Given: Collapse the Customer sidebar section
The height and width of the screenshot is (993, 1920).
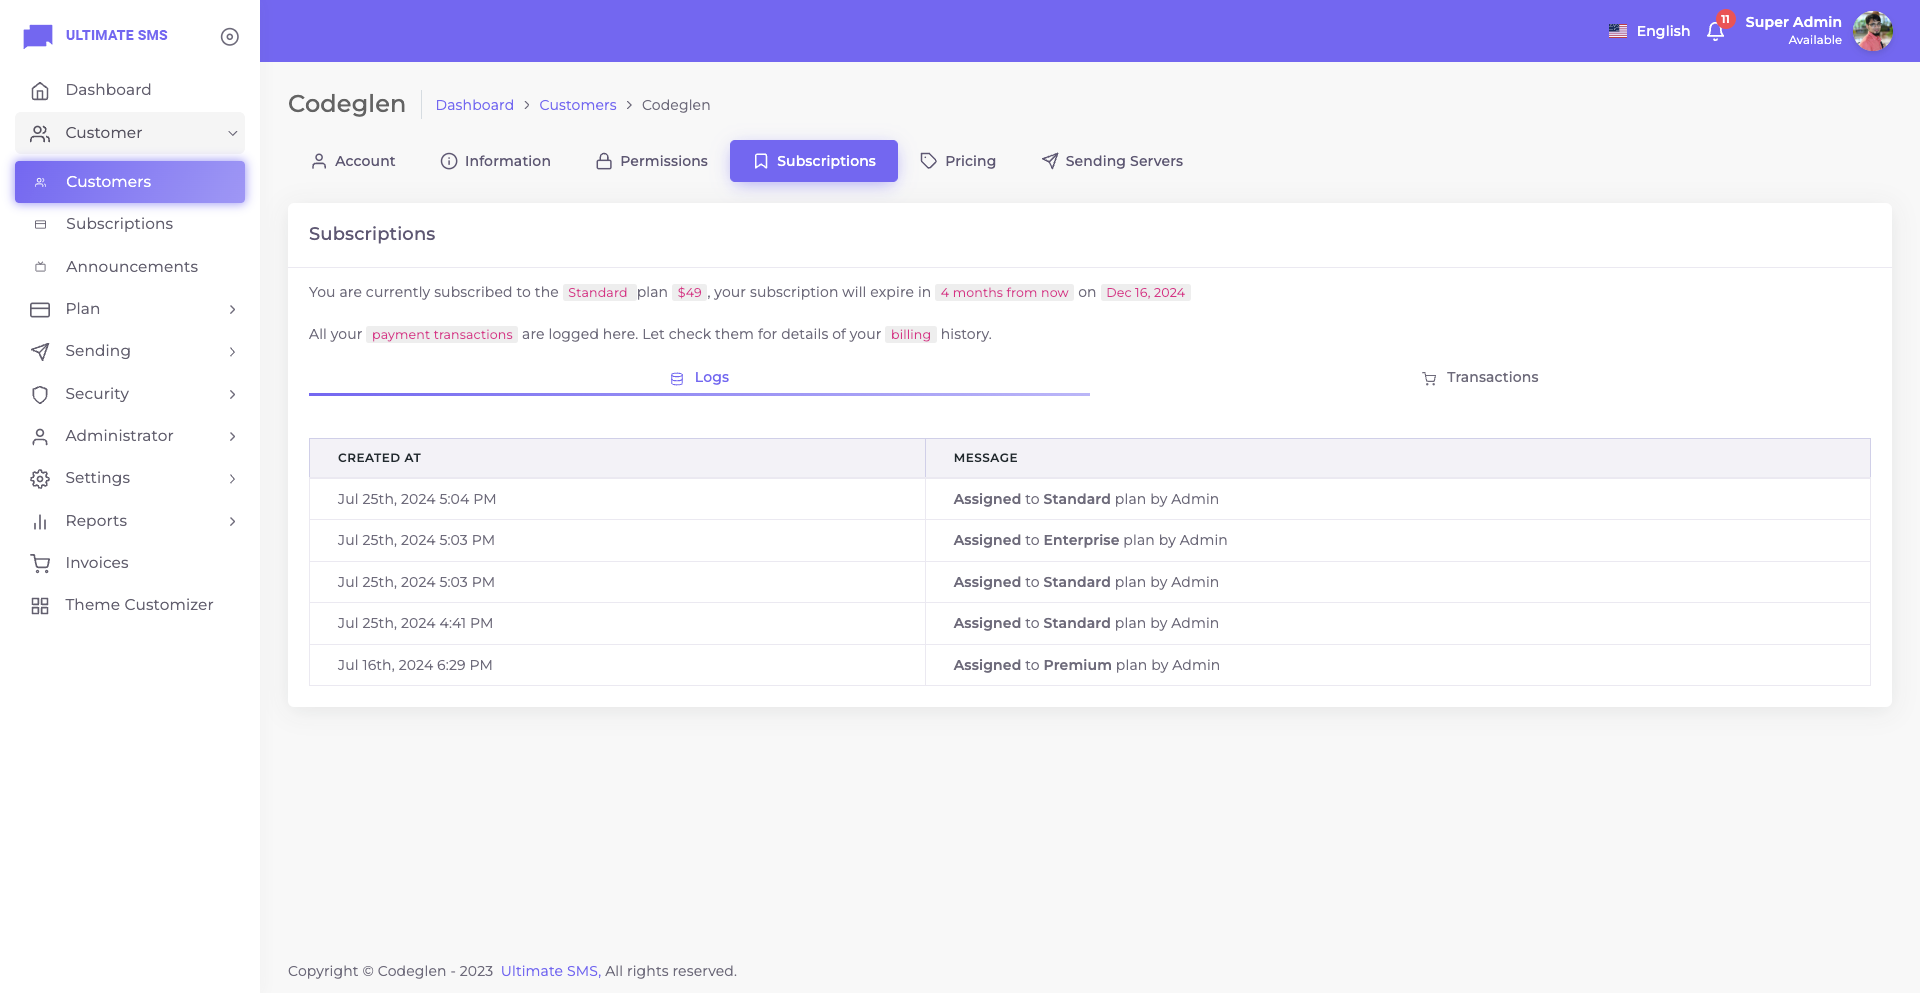Looking at the screenshot, I should 231,133.
